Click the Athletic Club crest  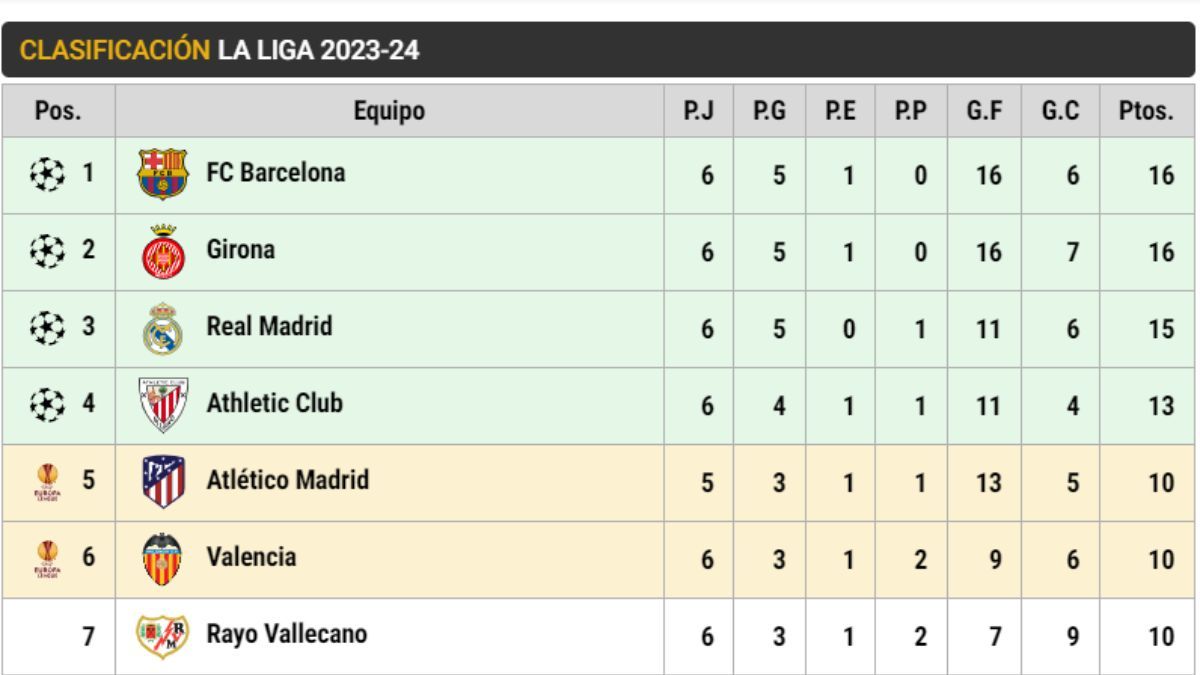click(162, 405)
